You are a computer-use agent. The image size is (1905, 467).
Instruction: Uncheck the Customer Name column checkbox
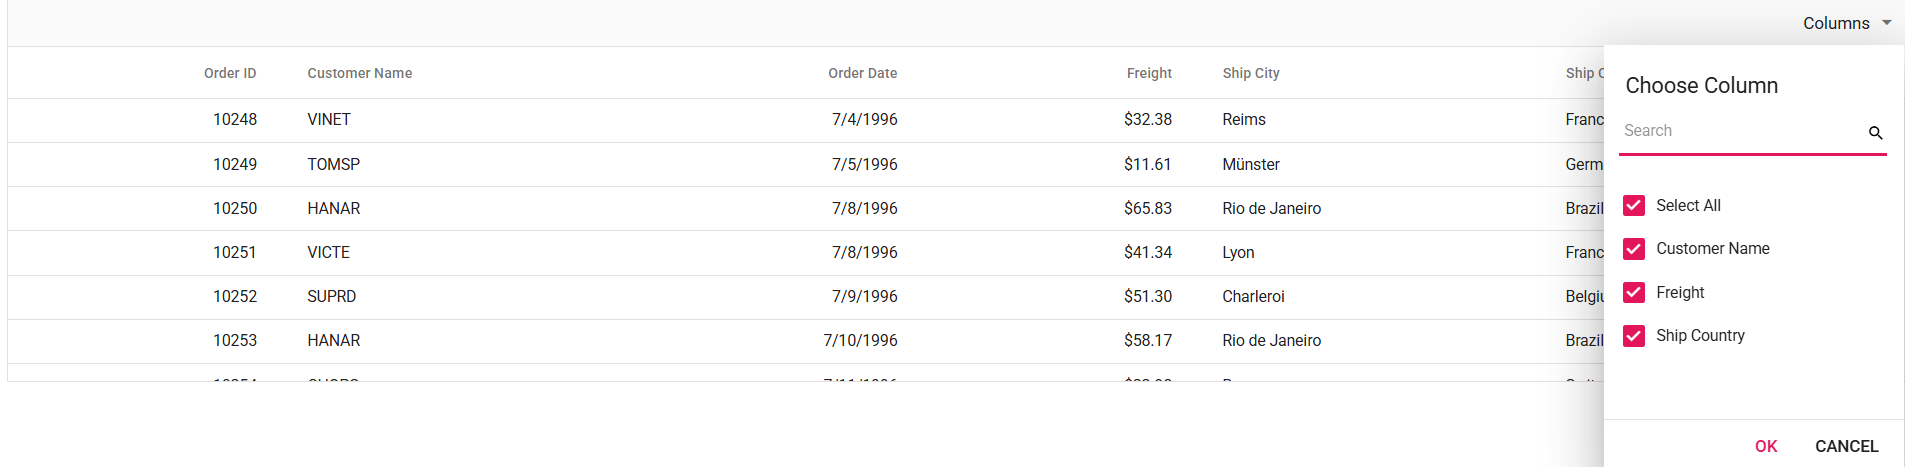1634,248
